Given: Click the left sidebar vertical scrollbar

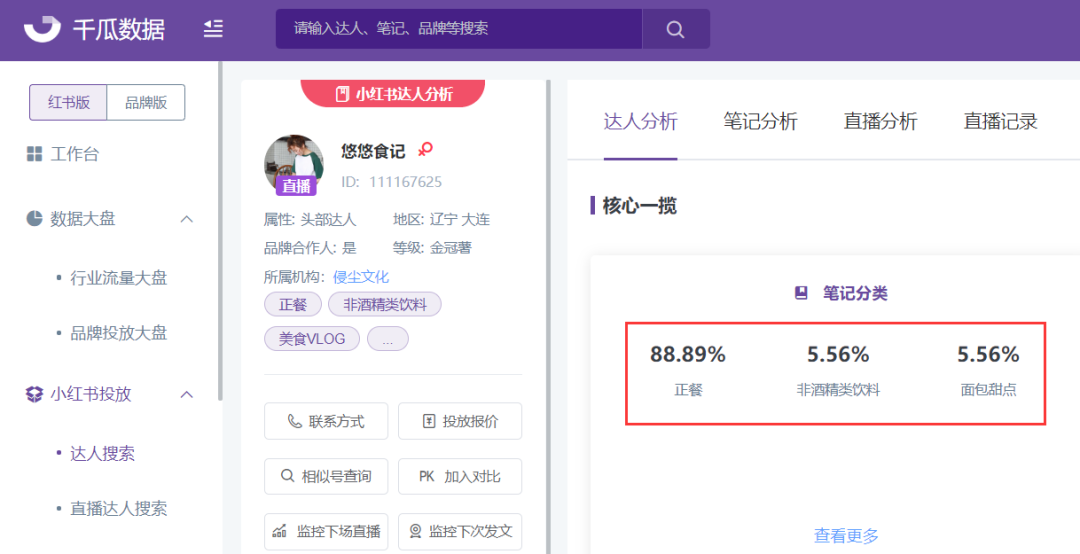Looking at the screenshot, I should [220, 231].
